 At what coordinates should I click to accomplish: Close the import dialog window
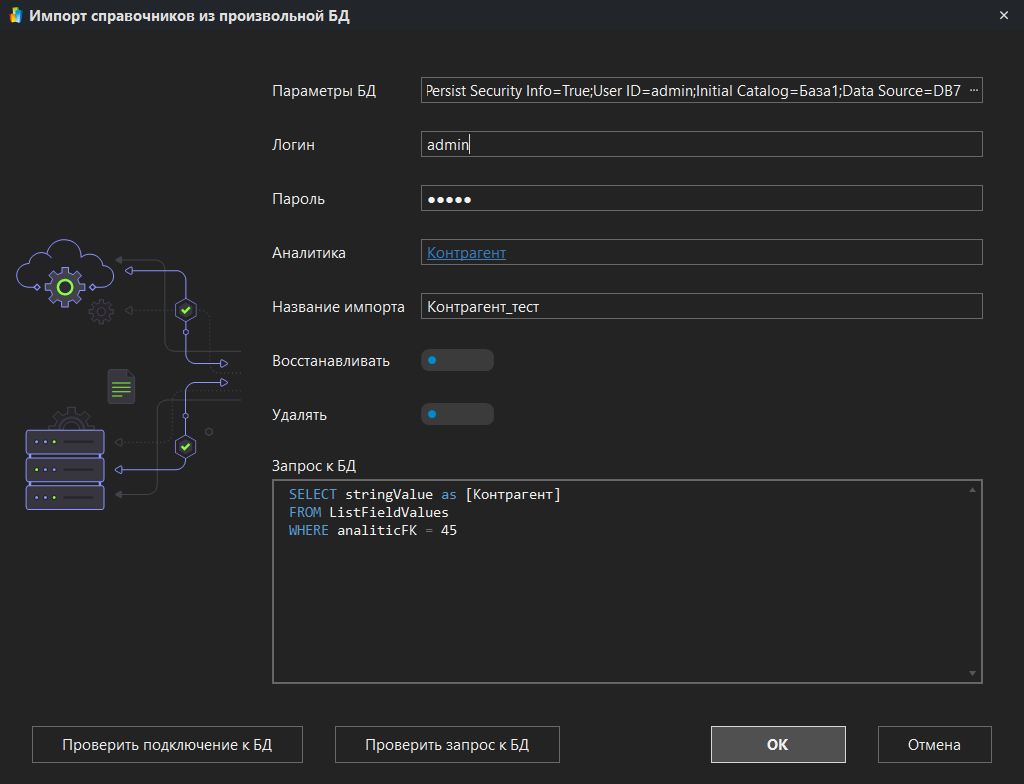pos(1004,16)
